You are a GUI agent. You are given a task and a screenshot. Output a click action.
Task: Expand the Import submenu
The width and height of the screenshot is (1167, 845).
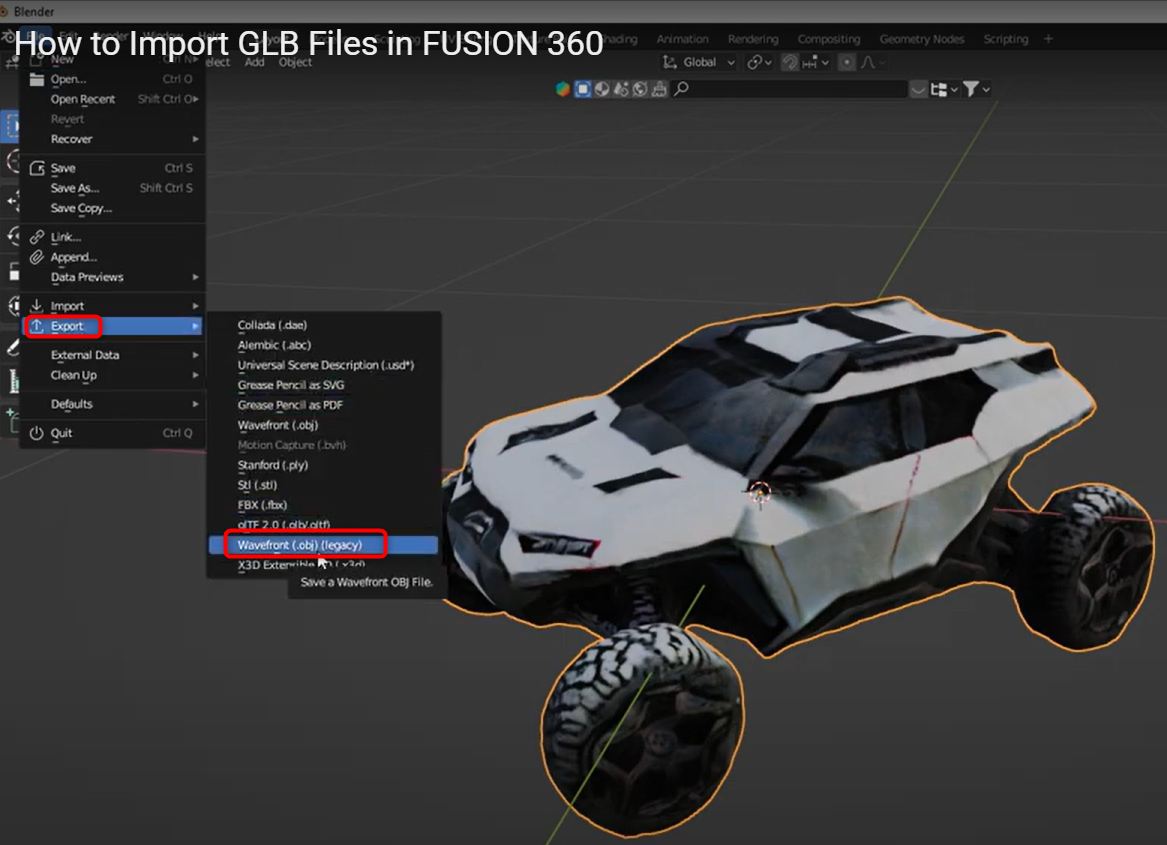click(112, 306)
